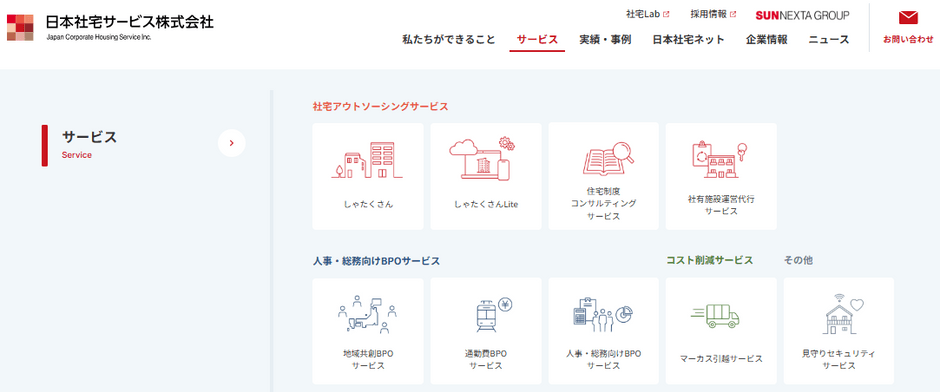Image resolution: width=940 pixels, height=392 pixels.
Task: Open the 見守りセキュリティサービス house icon
Action: click(841, 313)
